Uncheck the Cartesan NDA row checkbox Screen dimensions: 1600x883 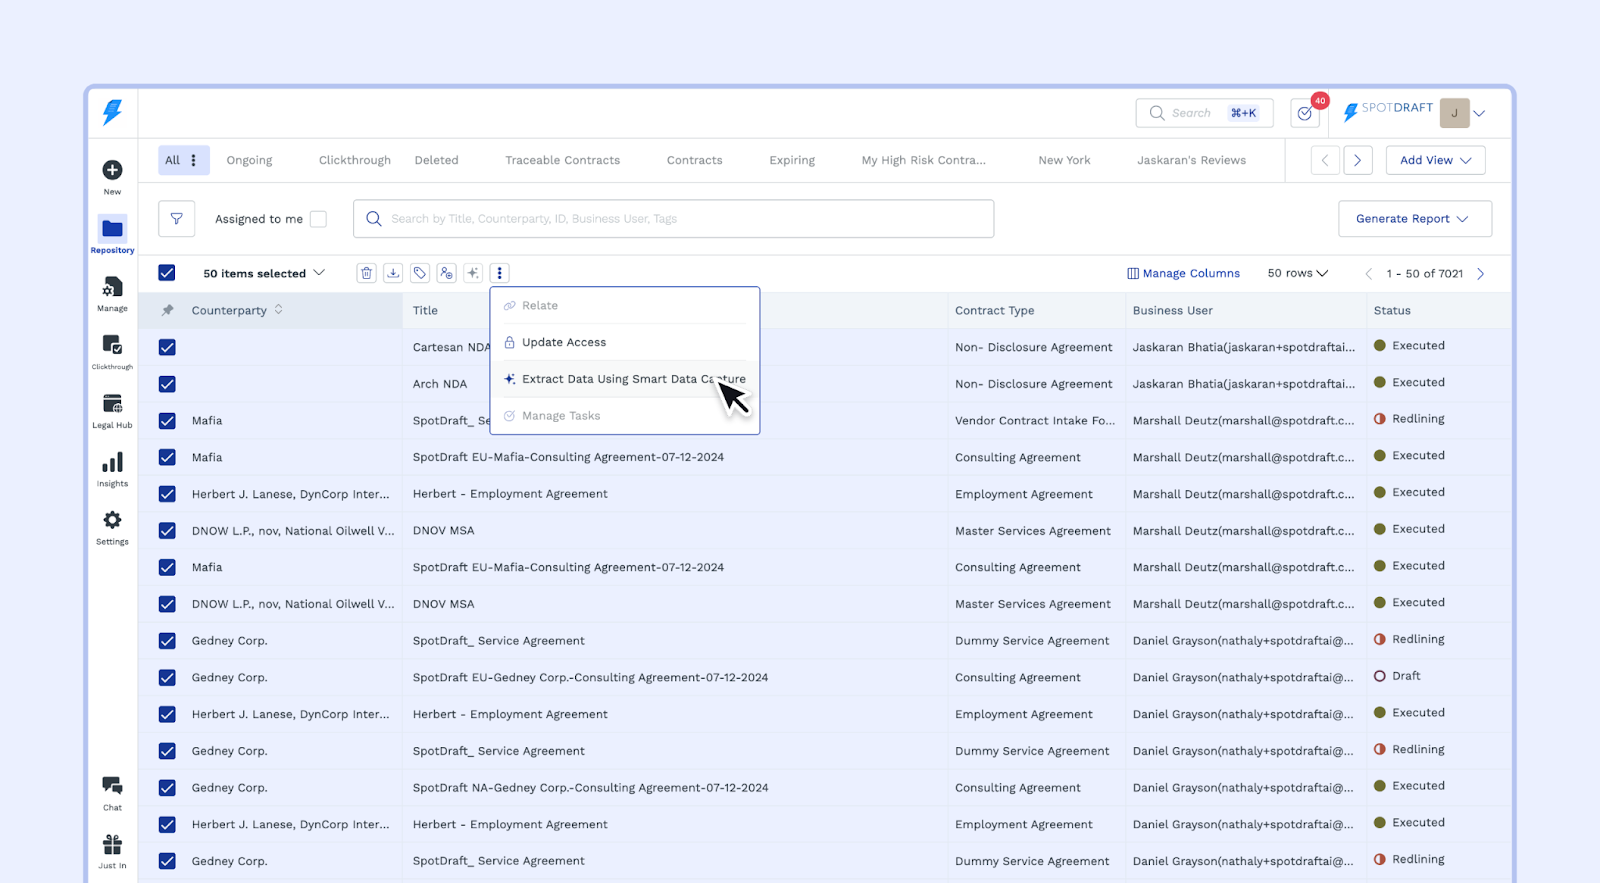tap(167, 347)
